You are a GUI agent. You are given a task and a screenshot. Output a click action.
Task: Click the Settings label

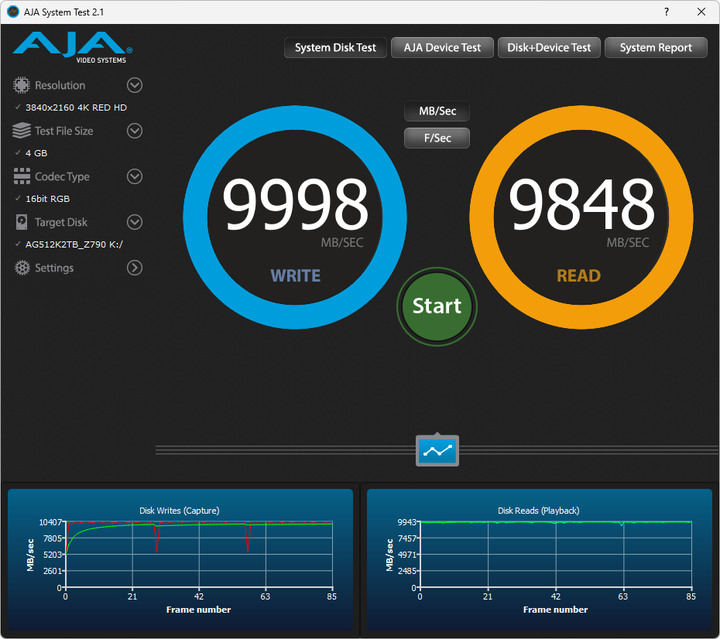(54, 268)
